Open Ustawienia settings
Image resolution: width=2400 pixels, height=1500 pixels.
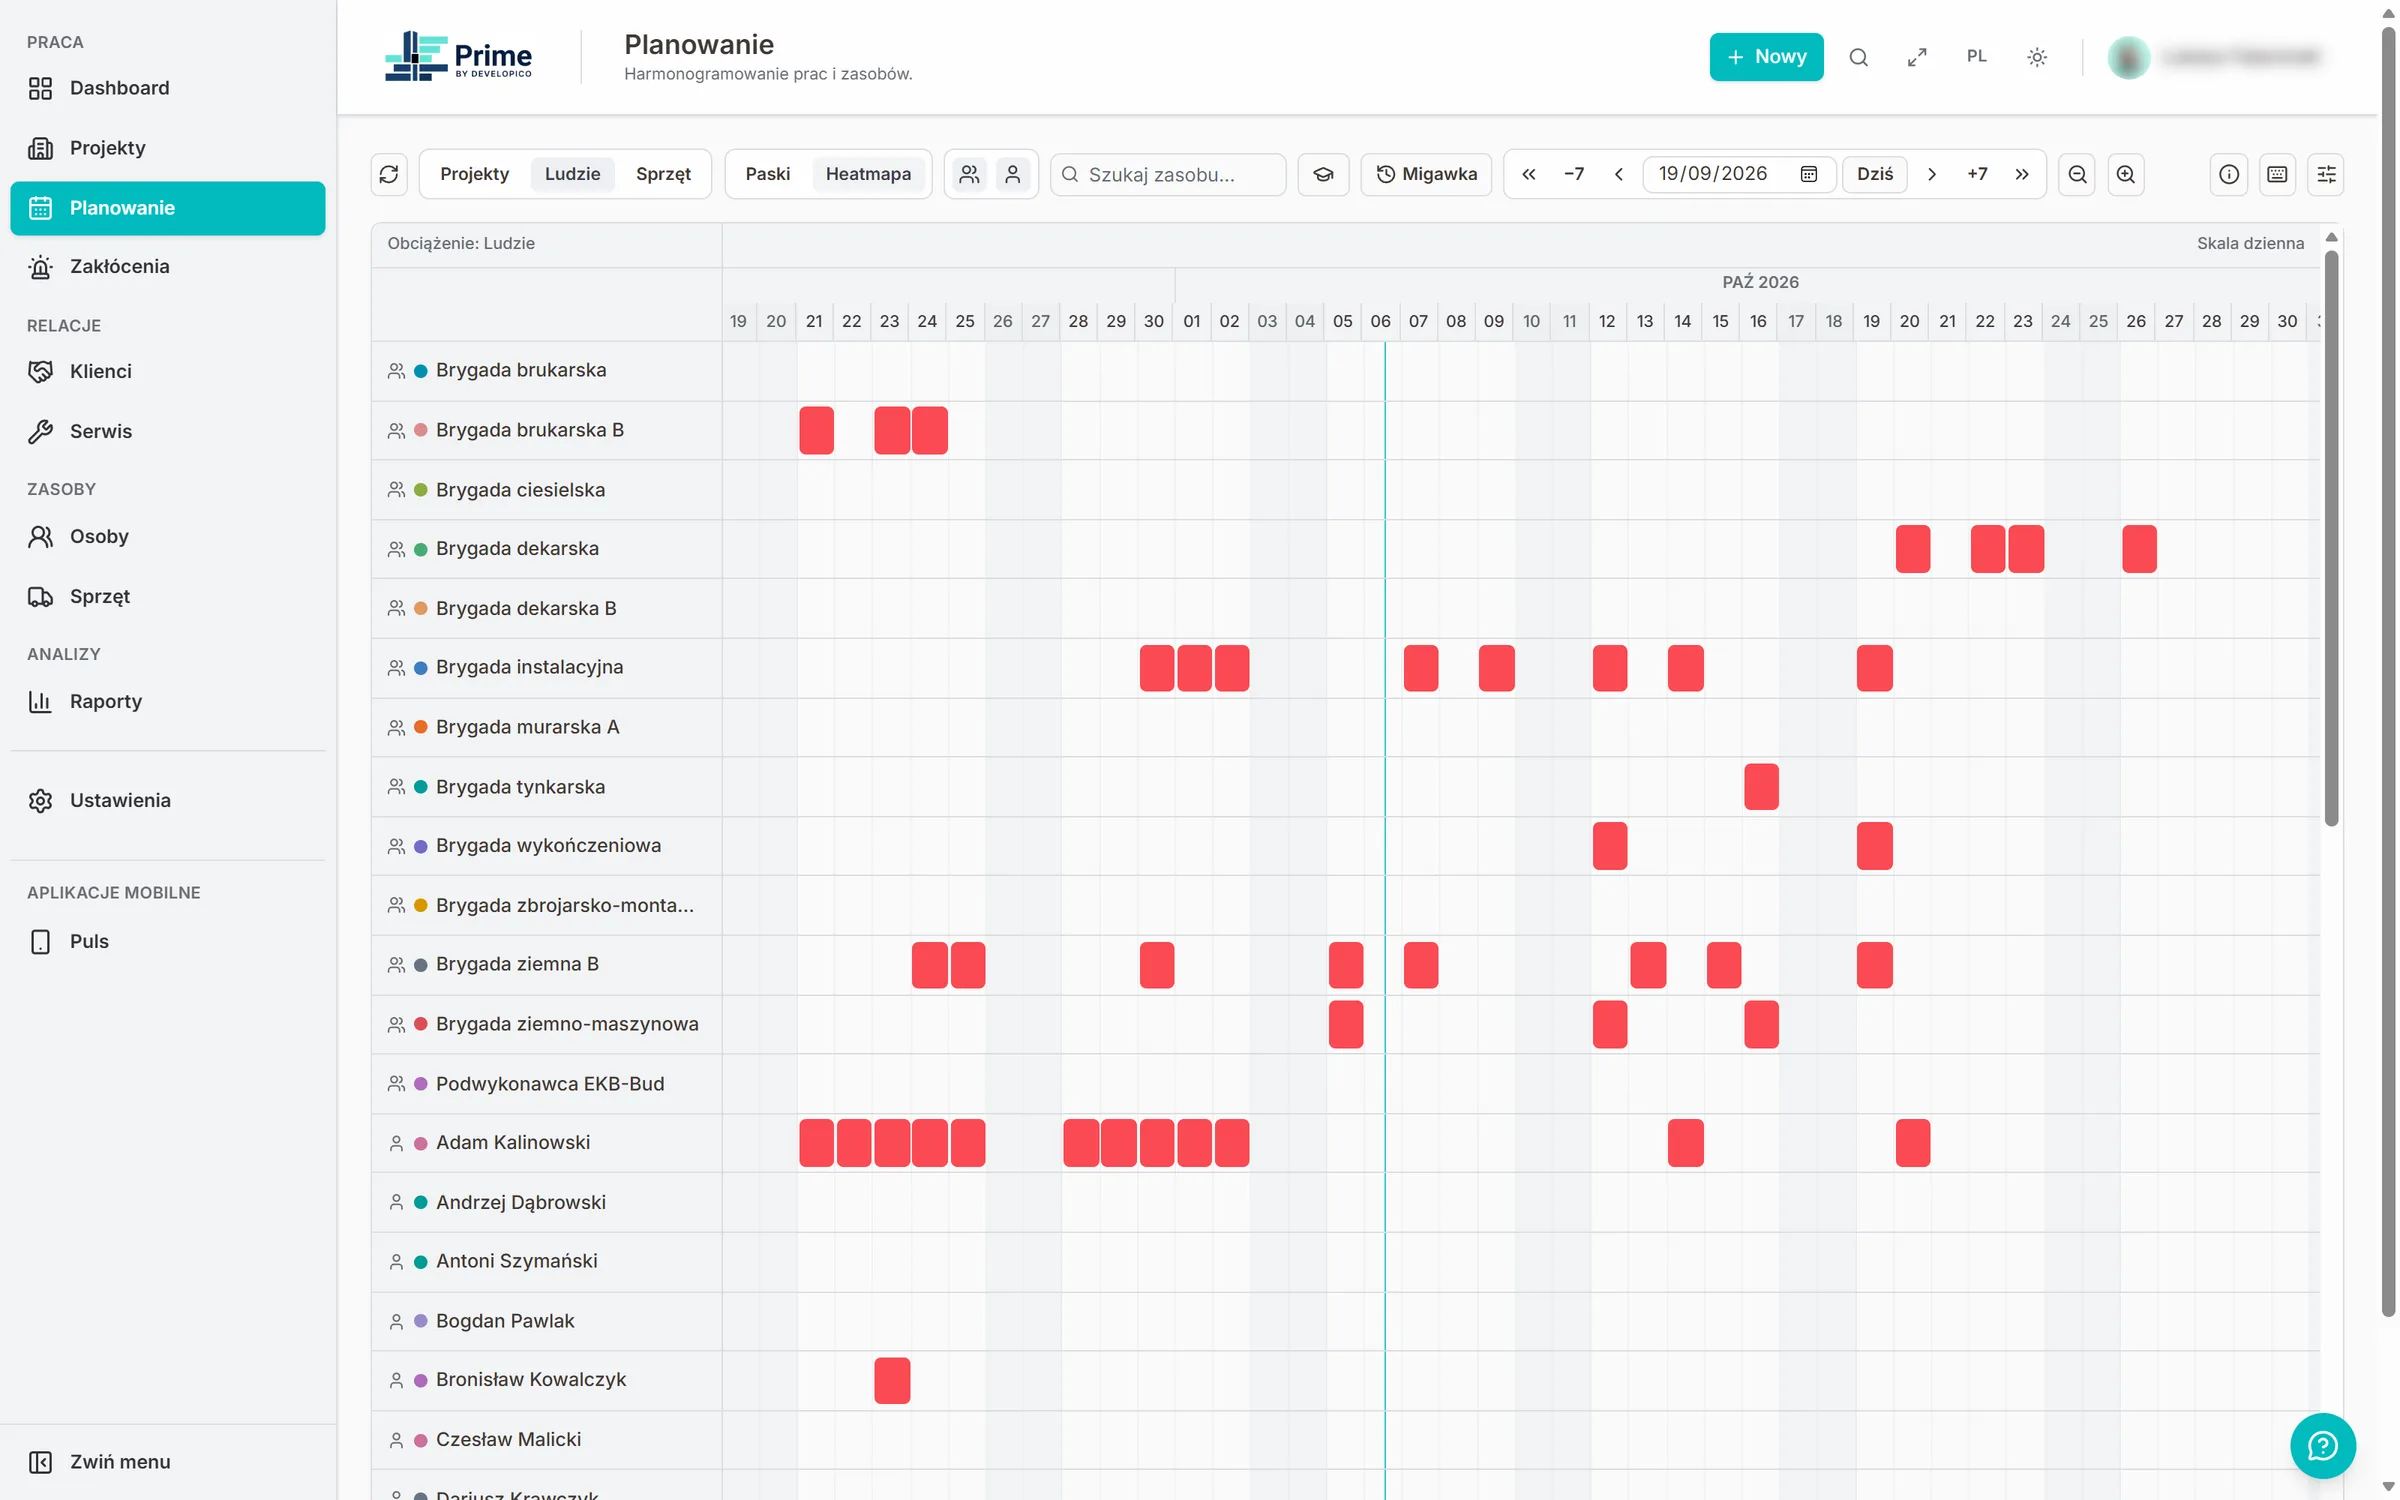click(168, 800)
